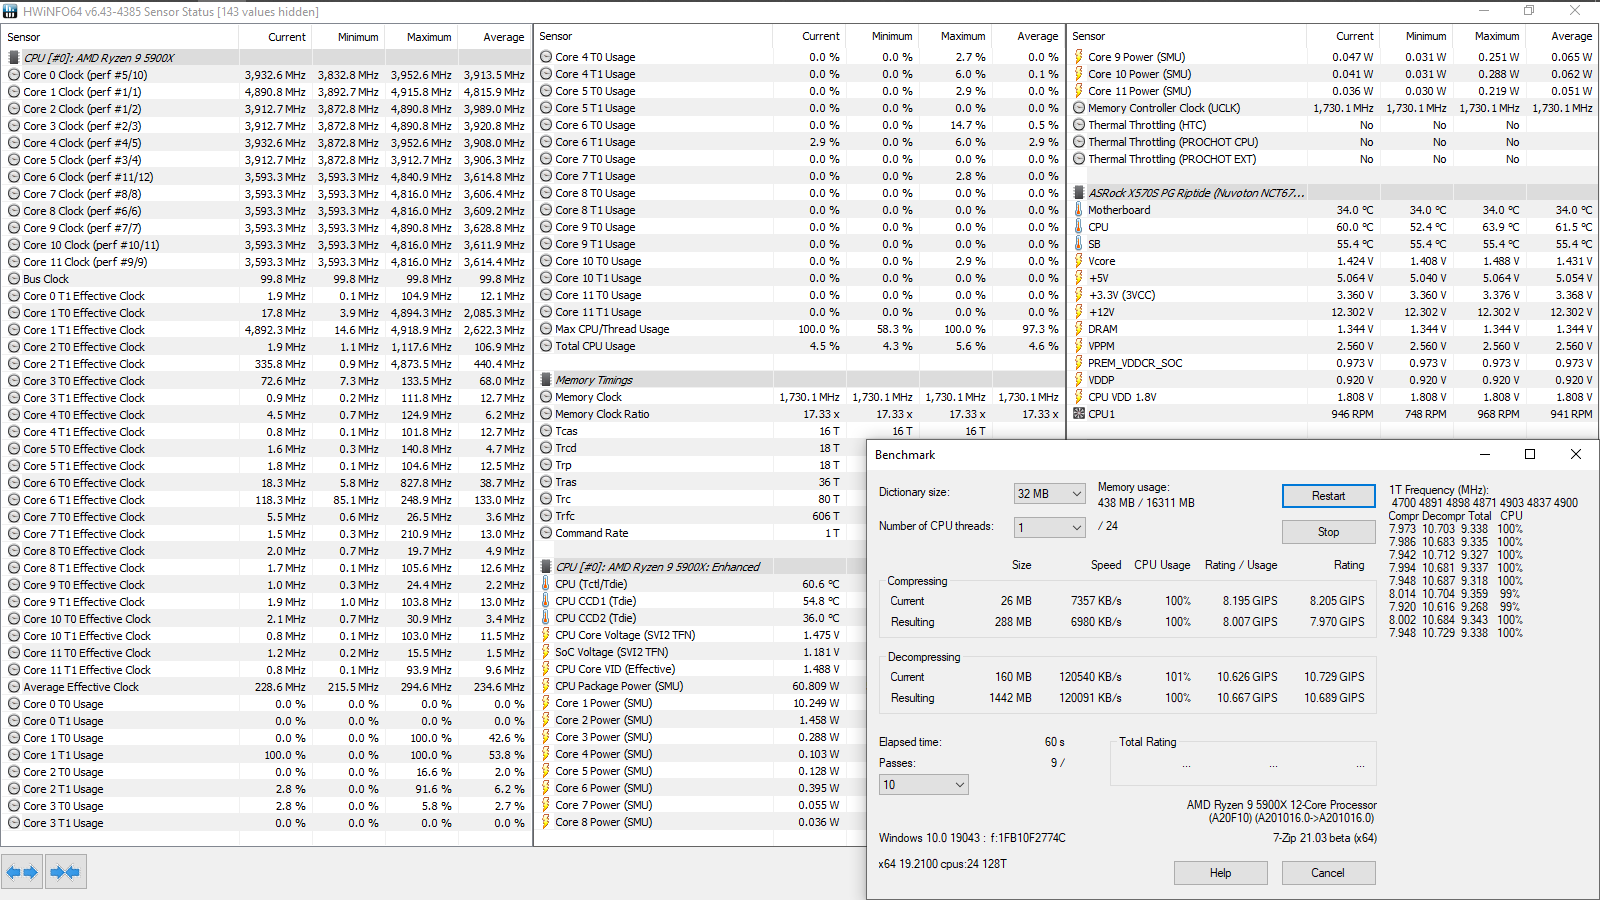Click lightning icon beside CPU Package Power (SMU)

(546, 686)
